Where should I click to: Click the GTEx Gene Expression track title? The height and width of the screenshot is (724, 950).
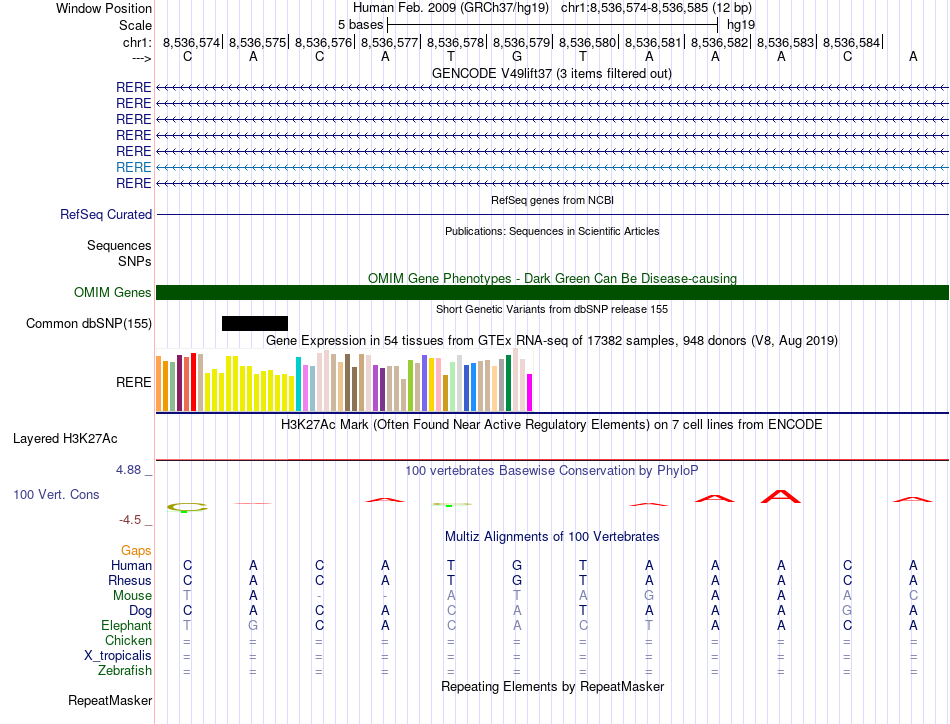pyautogui.click(x=552, y=340)
